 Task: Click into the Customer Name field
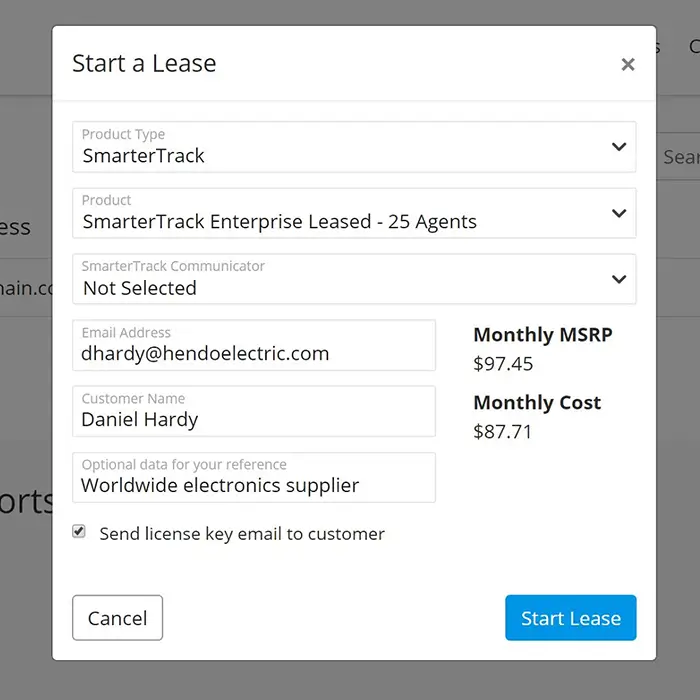coord(254,411)
